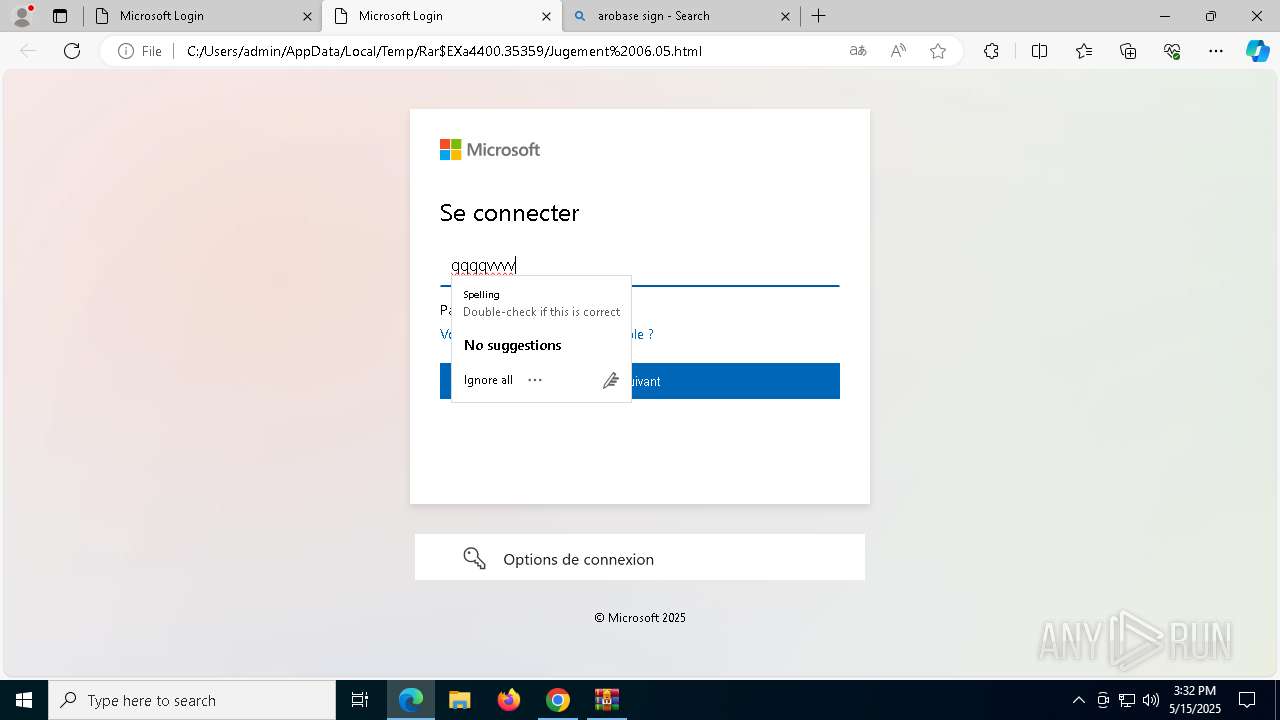Click the translate page icon
The width and height of the screenshot is (1280, 720).
click(857, 51)
